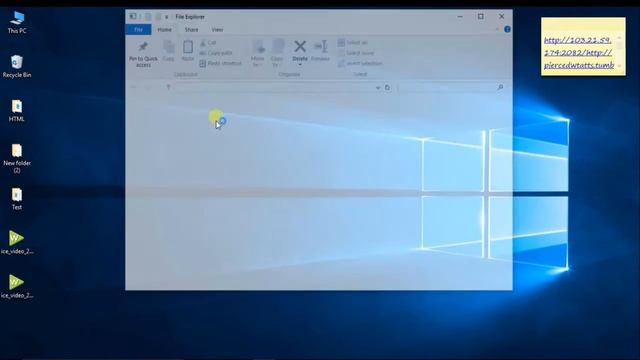Click the sticky note scrollbar
Viewport: 640px width, 360px height.
pyautogui.click(x=620, y=51)
